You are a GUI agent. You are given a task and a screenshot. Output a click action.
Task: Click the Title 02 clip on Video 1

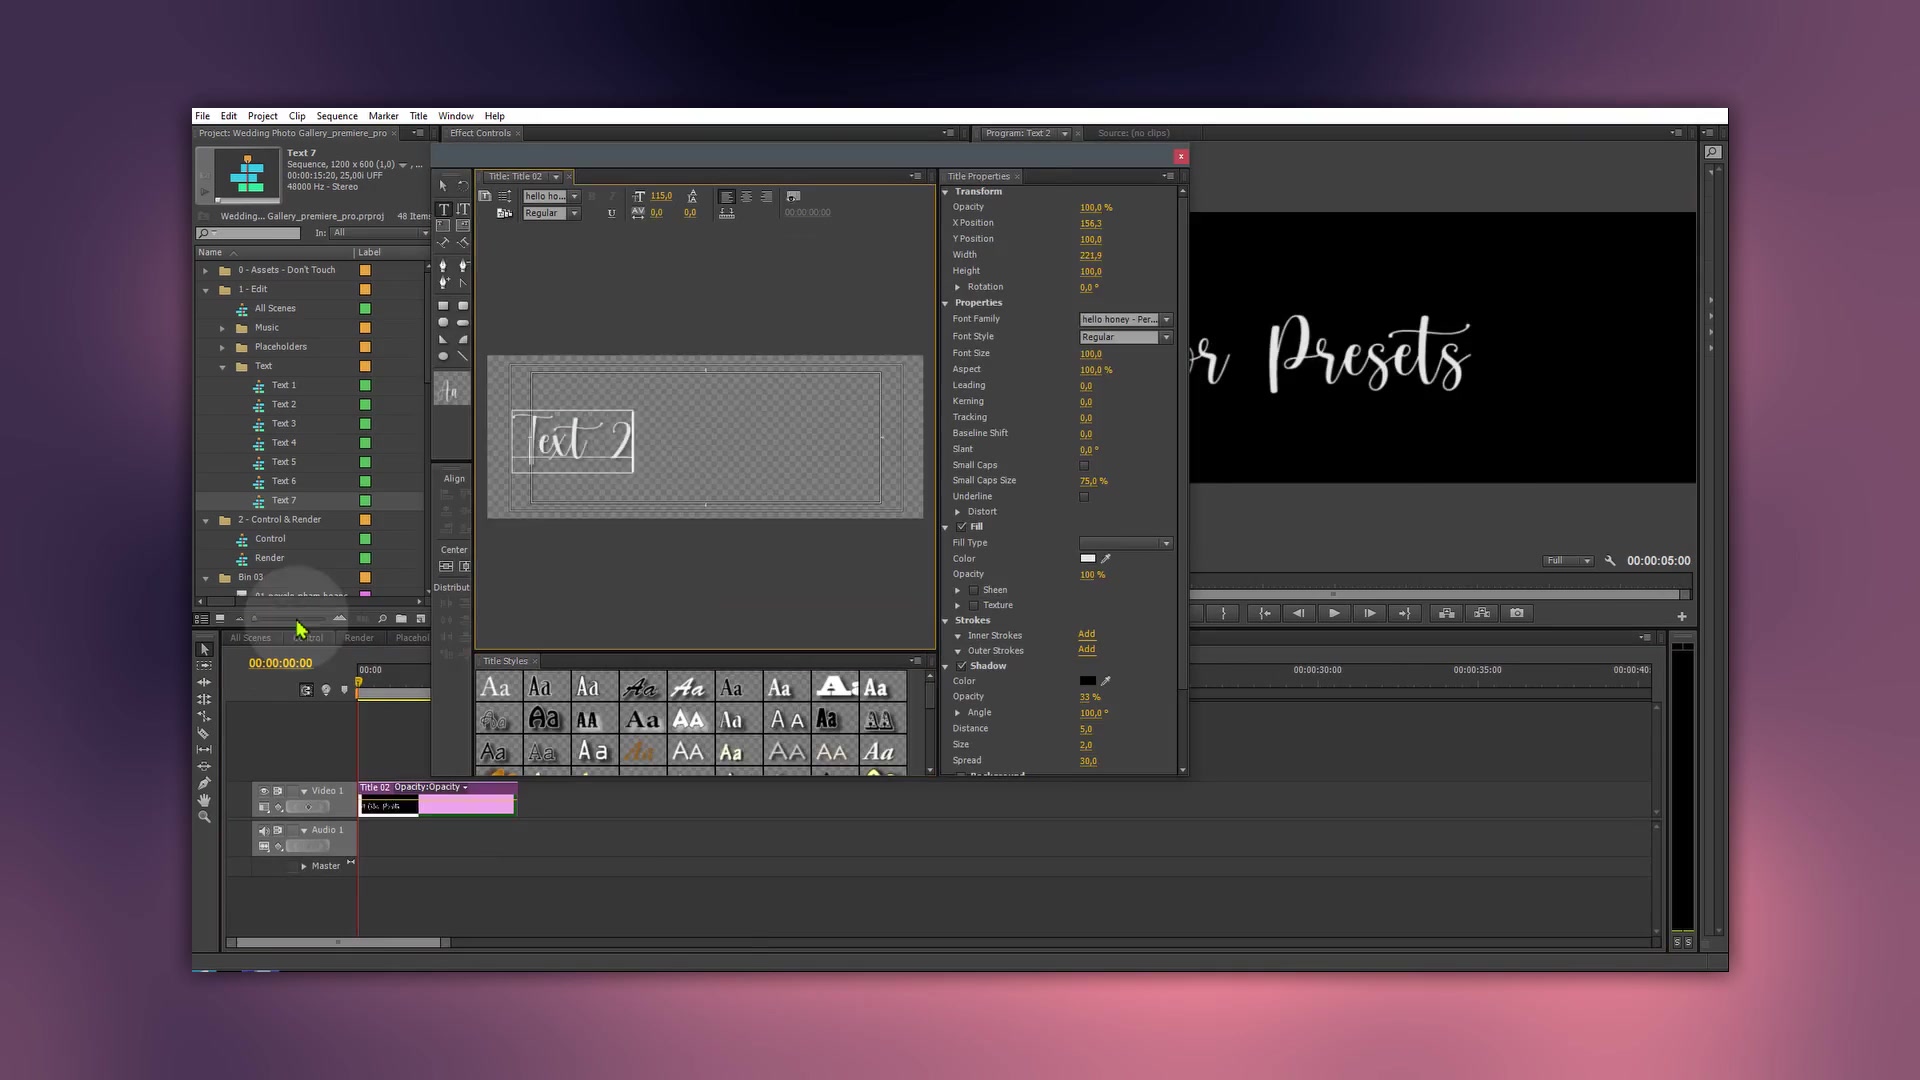[x=437, y=799]
